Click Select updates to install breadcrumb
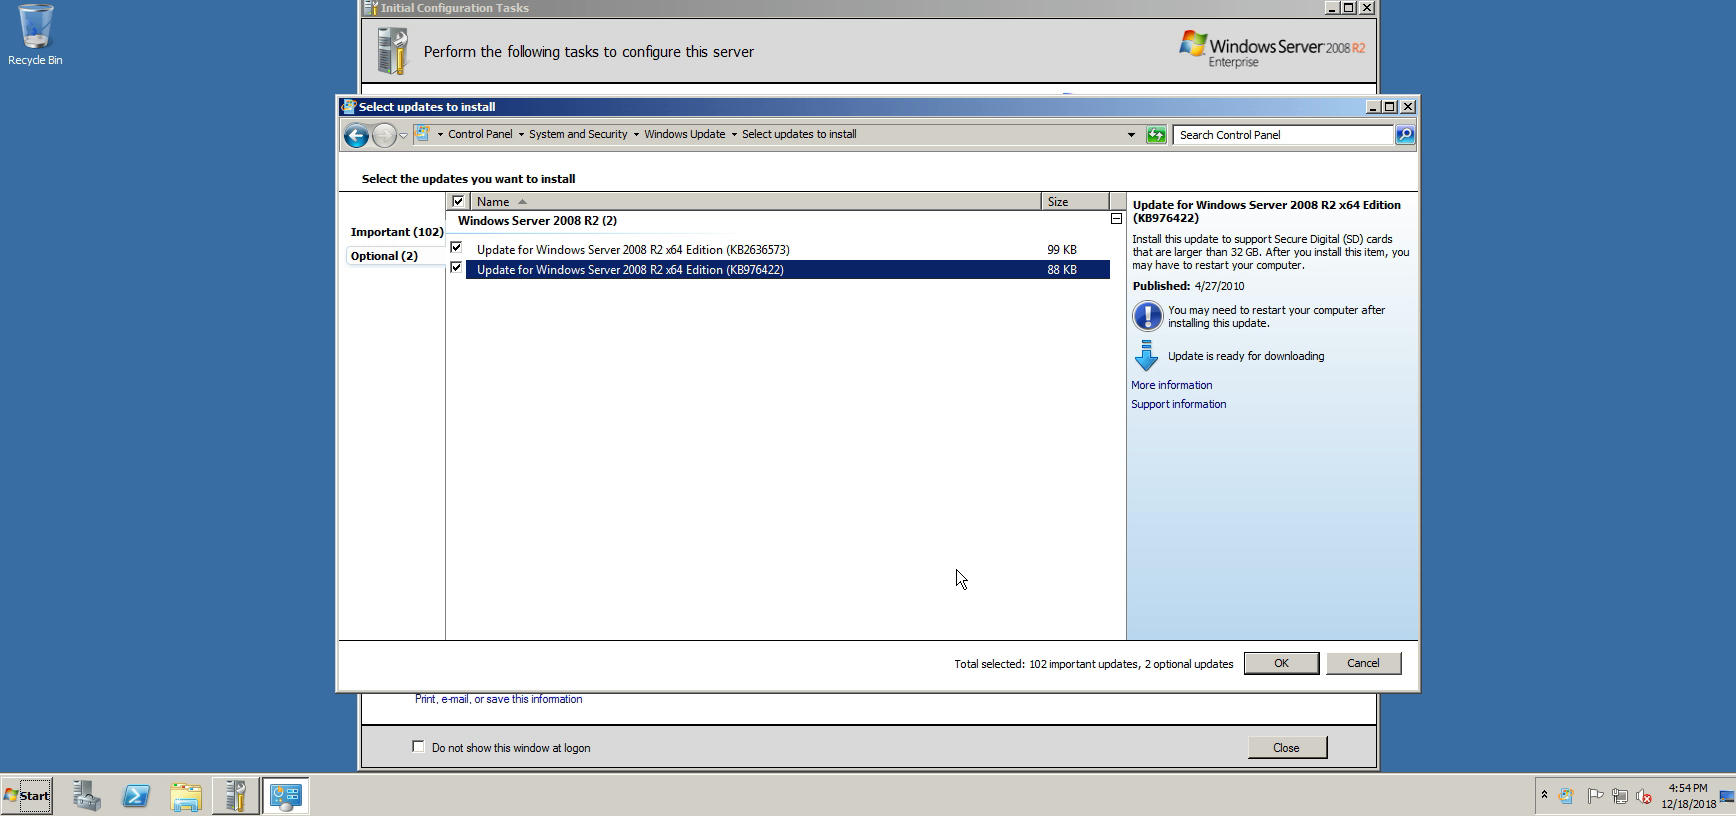This screenshot has height=816, width=1736. [799, 134]
